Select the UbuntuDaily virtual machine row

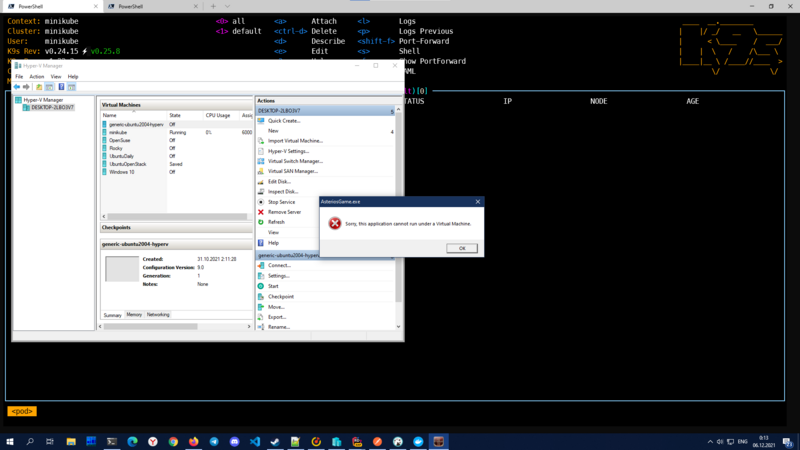177,156
